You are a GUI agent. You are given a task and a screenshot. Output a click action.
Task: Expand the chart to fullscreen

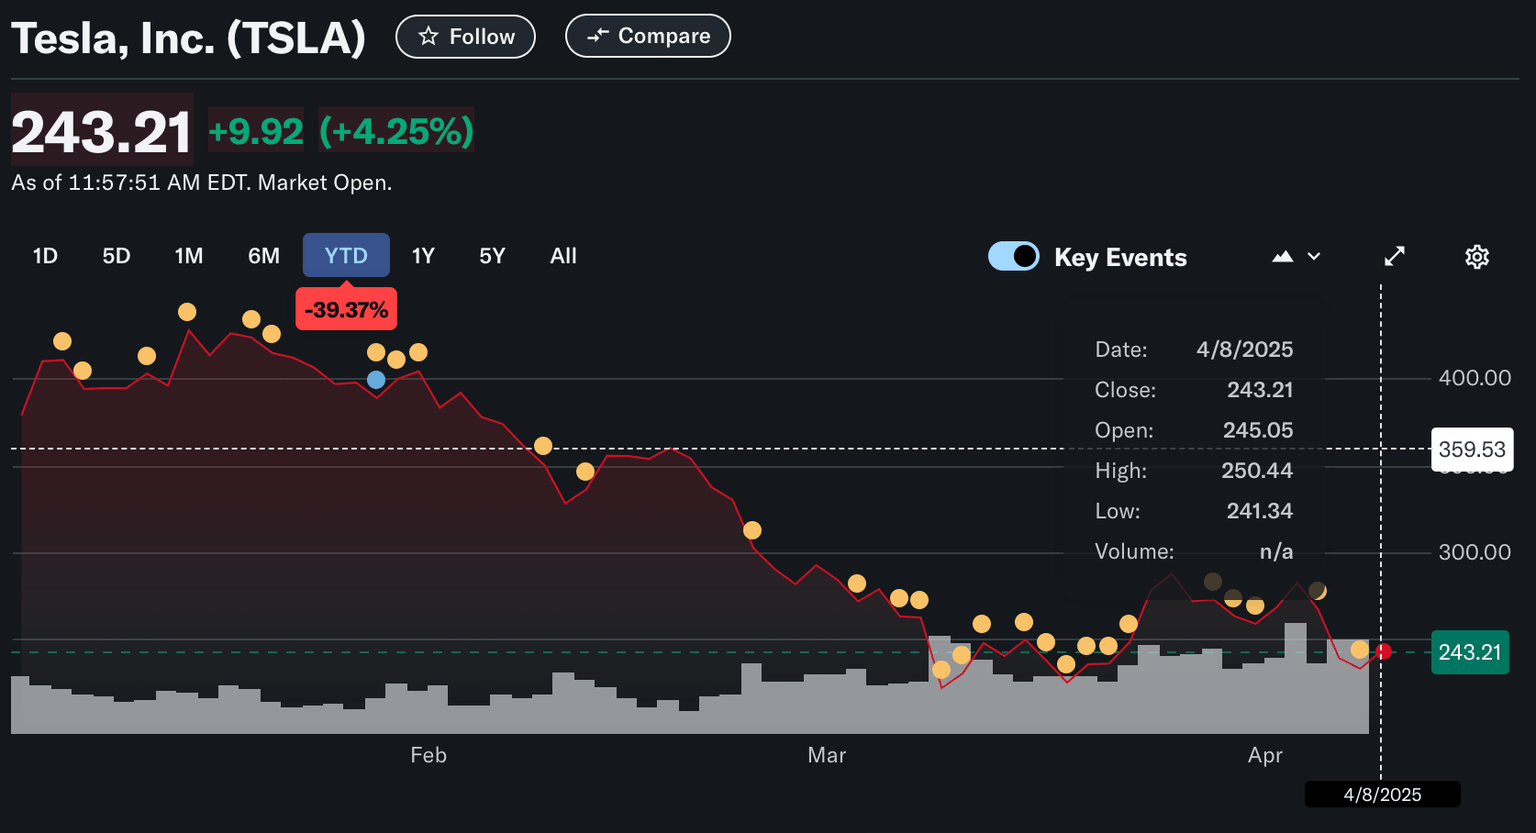[x=1394, y=256]
